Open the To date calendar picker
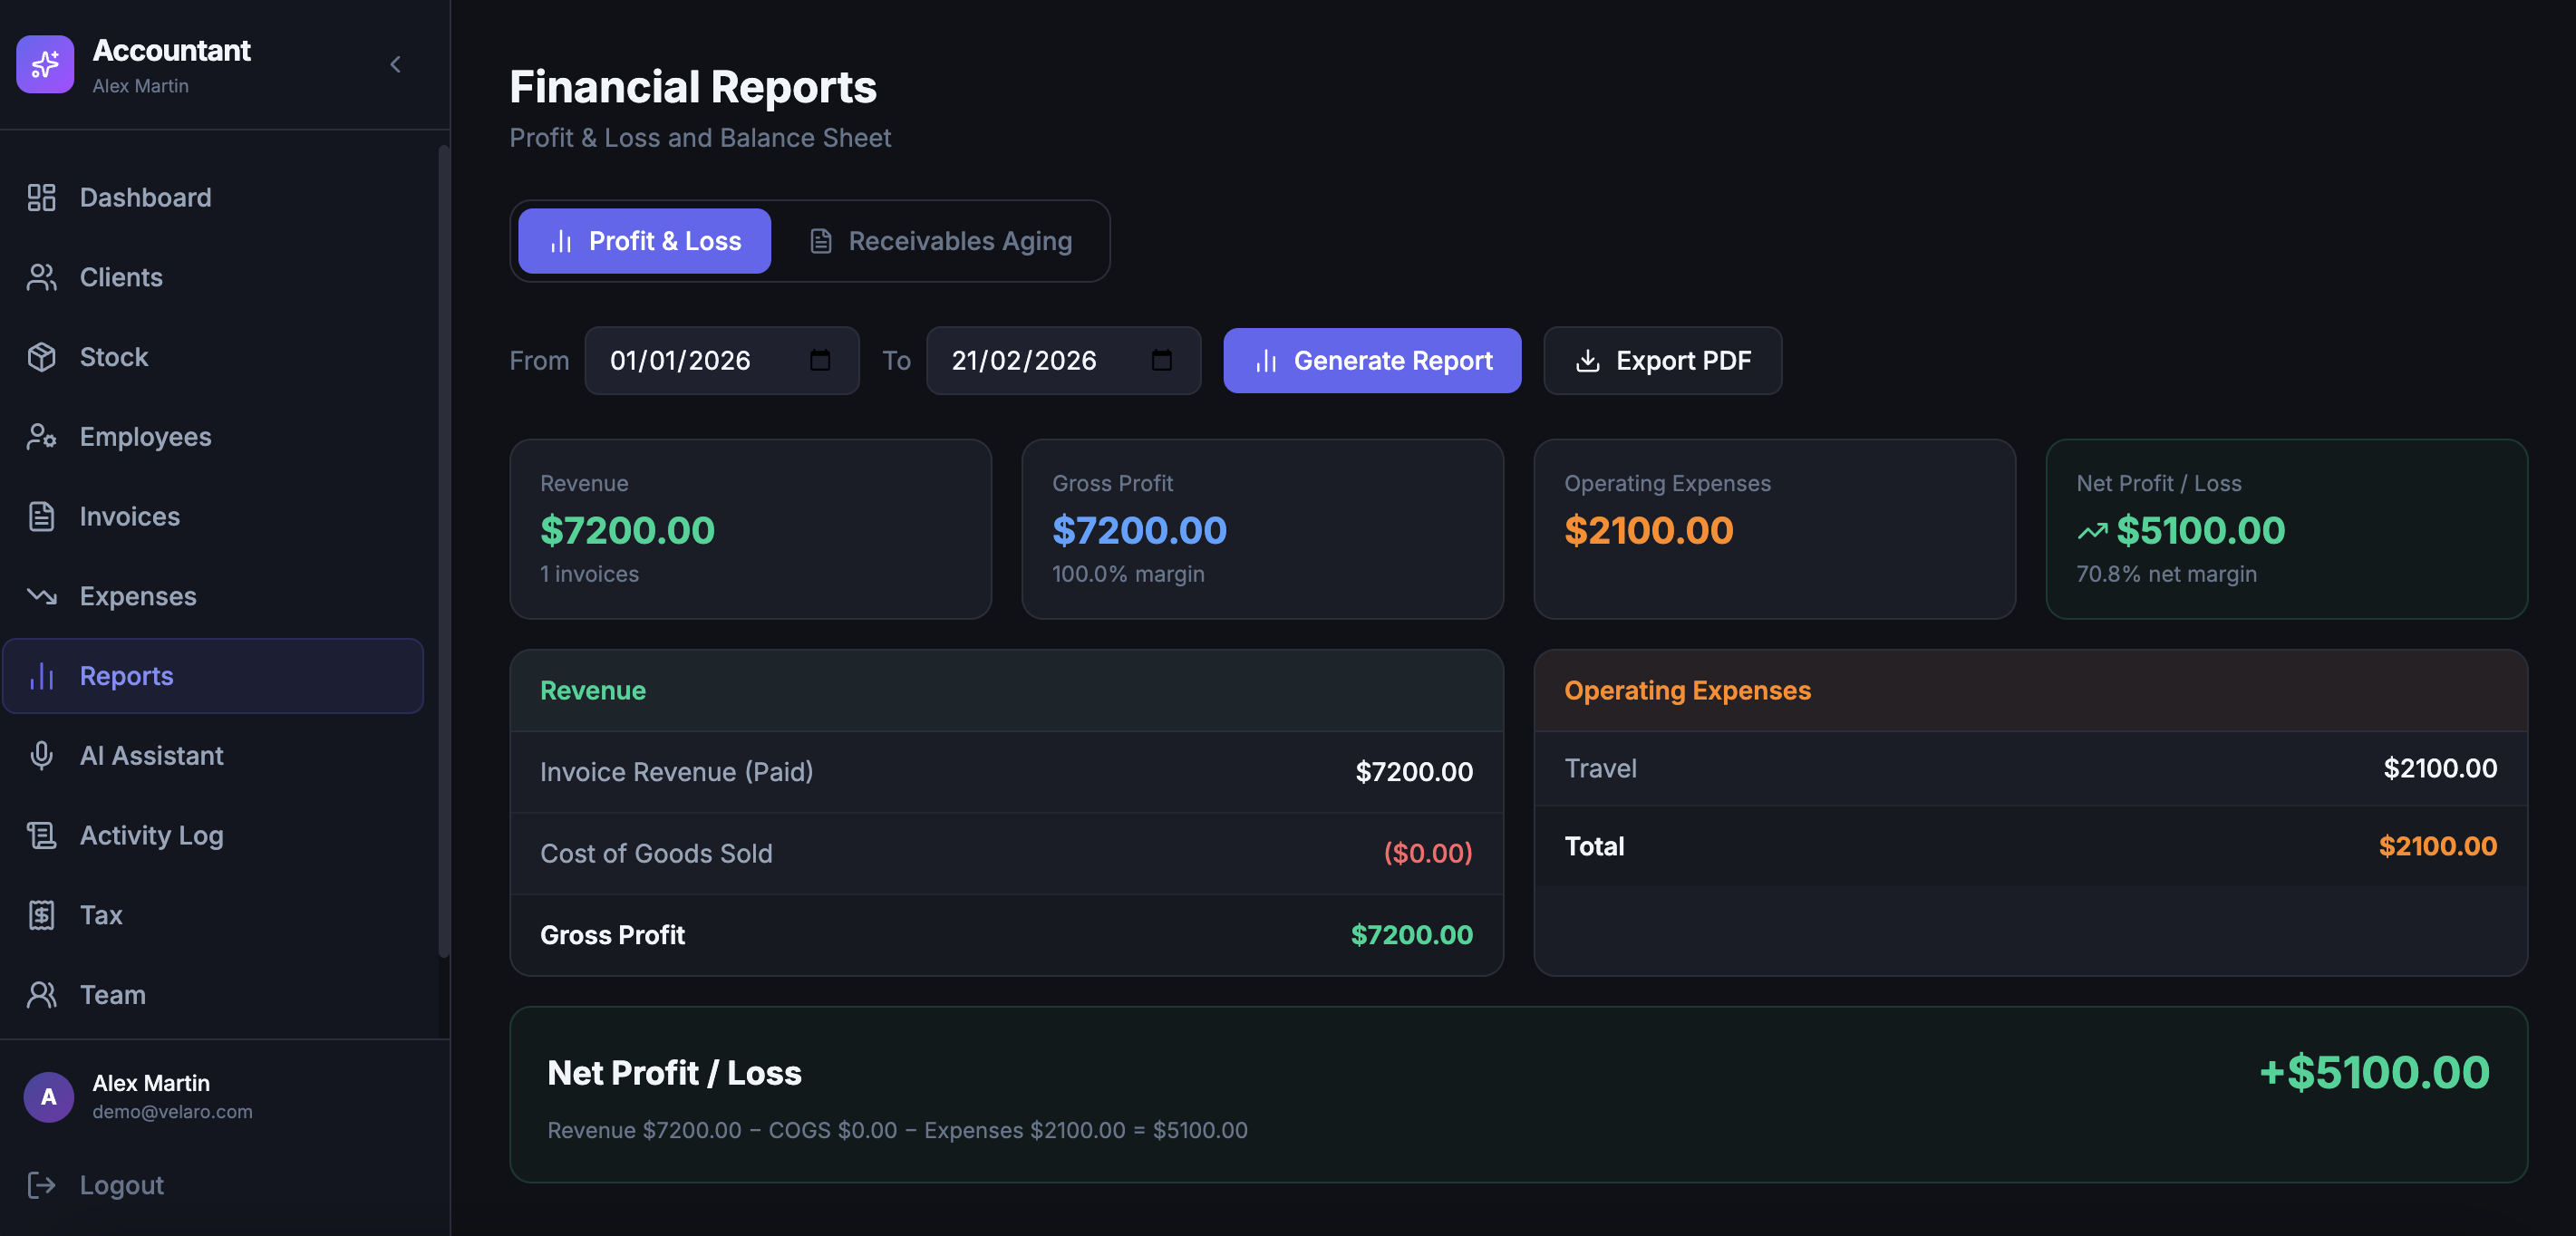The image size is (2576, 1236). pos(1161,360)
